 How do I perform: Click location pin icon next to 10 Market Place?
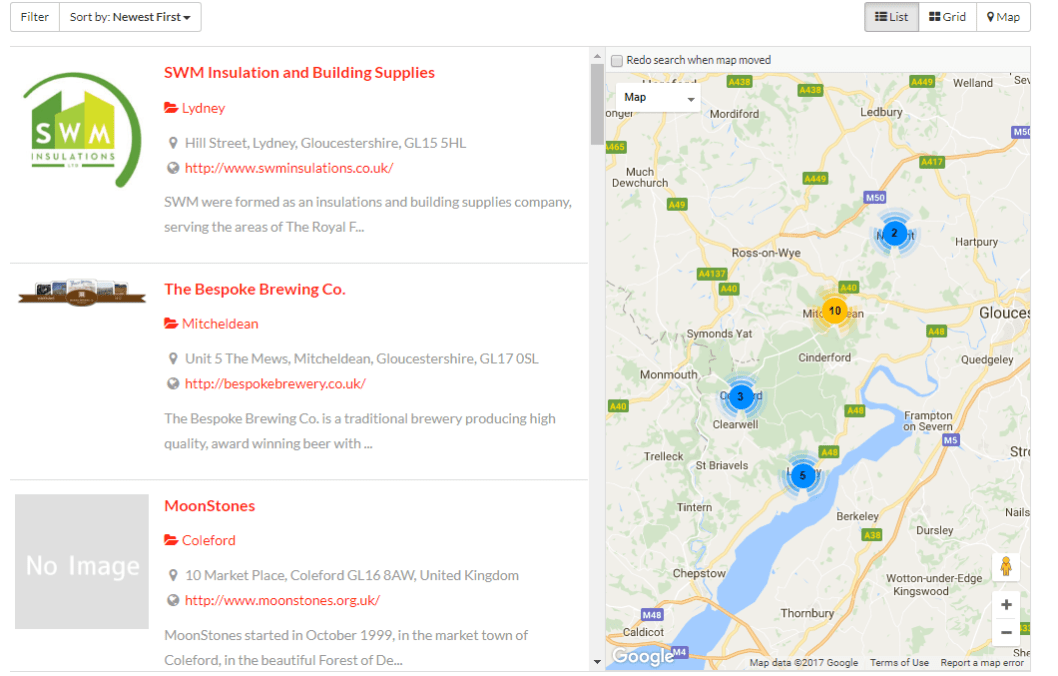pyautogui.click(x=173, y=575)
